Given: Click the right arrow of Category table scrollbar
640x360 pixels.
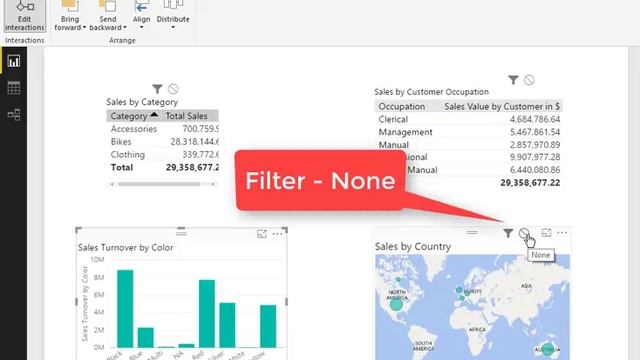Looking at the screenshot, I should [x=213, y=184].
